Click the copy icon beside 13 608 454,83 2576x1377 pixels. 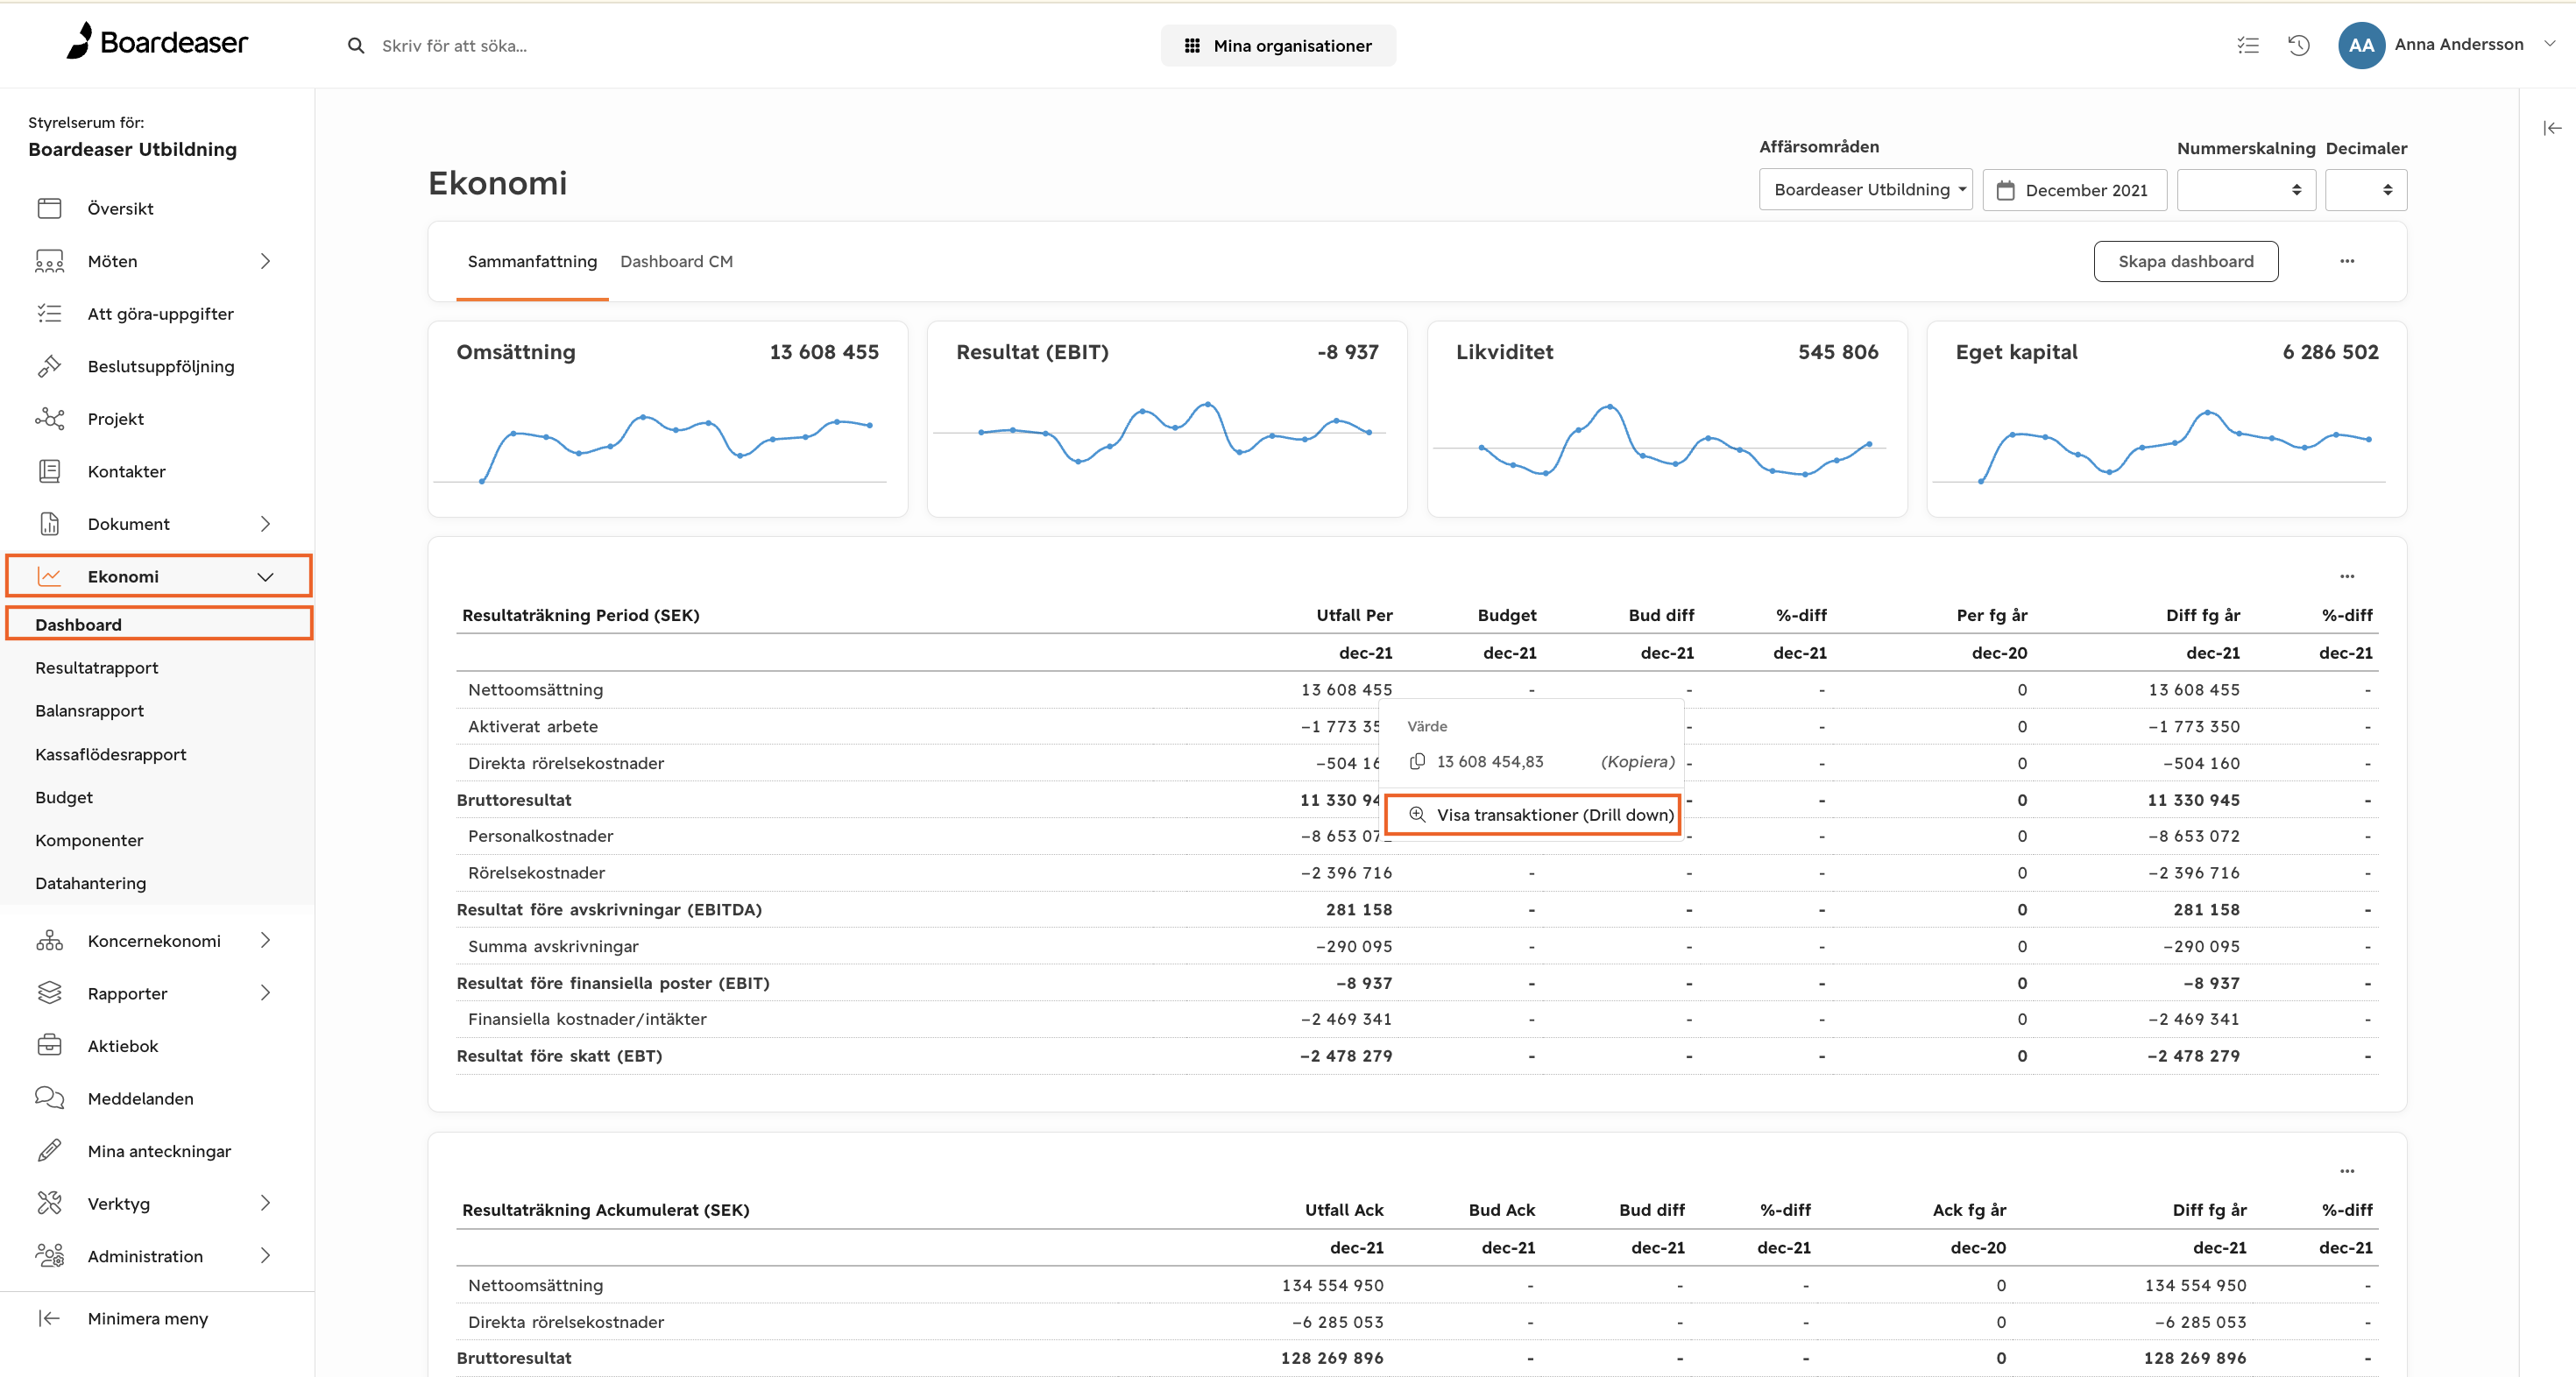click(1417, 762)
